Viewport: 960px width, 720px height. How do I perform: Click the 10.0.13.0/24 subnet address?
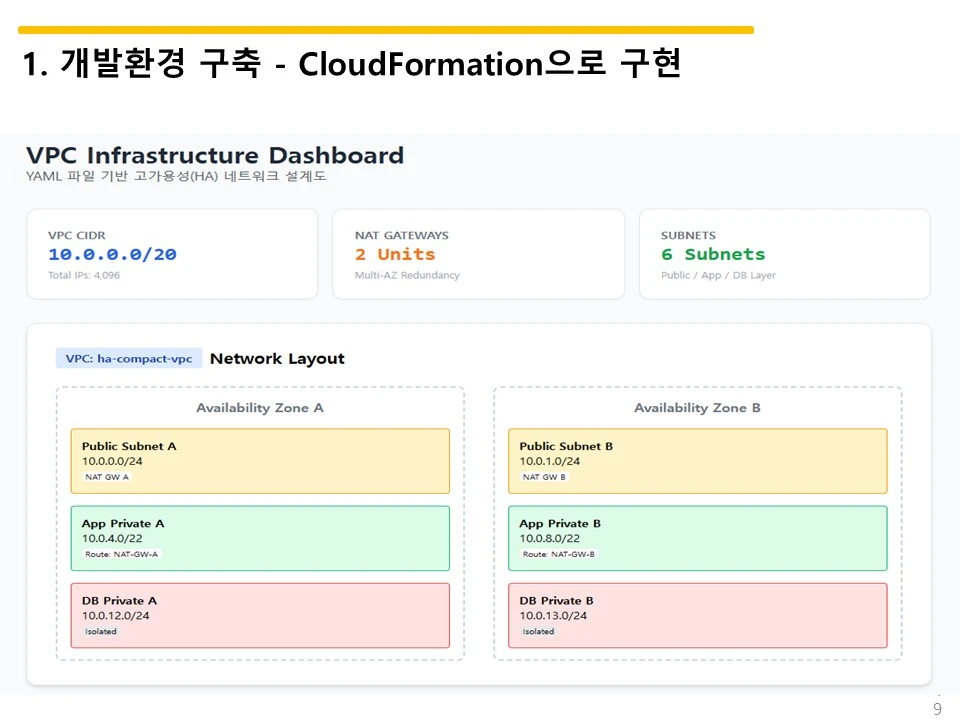coord(553,615)
